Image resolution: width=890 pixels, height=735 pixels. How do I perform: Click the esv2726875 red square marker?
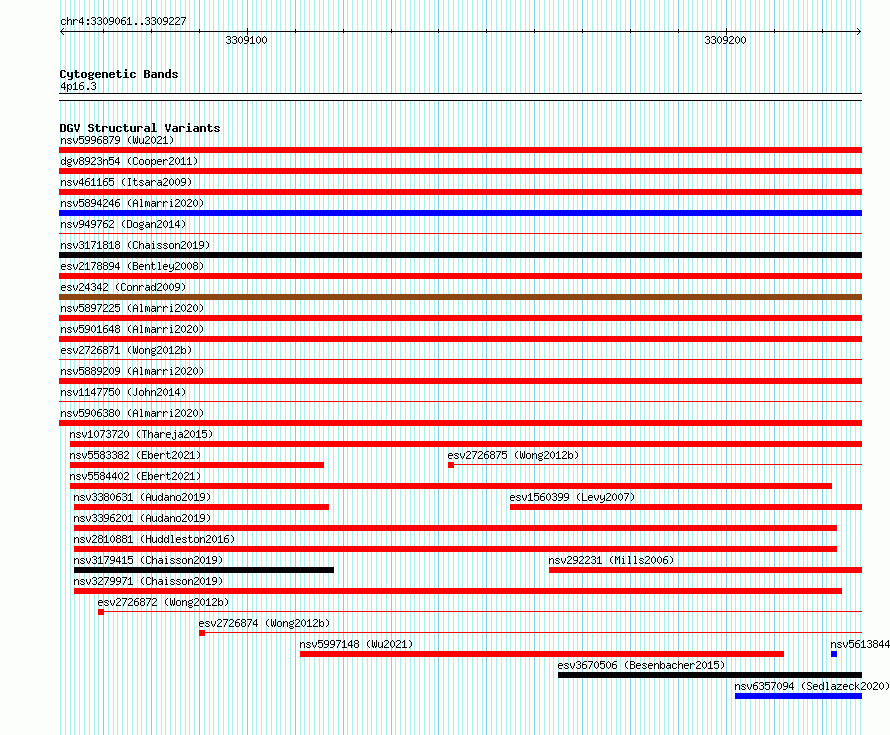(x=451, y=465)
